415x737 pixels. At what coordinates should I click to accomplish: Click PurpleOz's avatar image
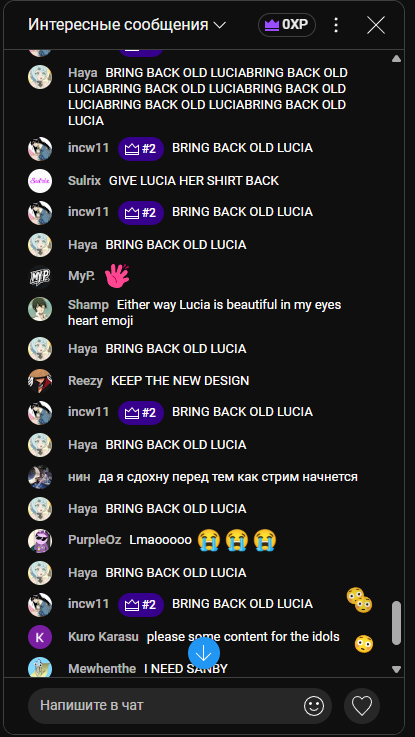[40, 541]
